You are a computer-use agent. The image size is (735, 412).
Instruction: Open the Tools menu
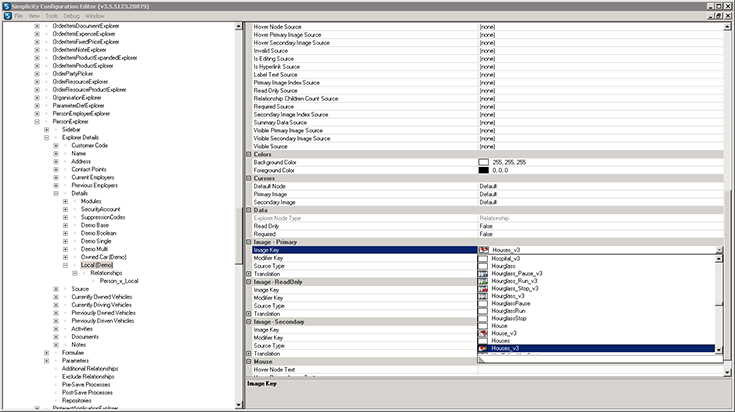52,16
